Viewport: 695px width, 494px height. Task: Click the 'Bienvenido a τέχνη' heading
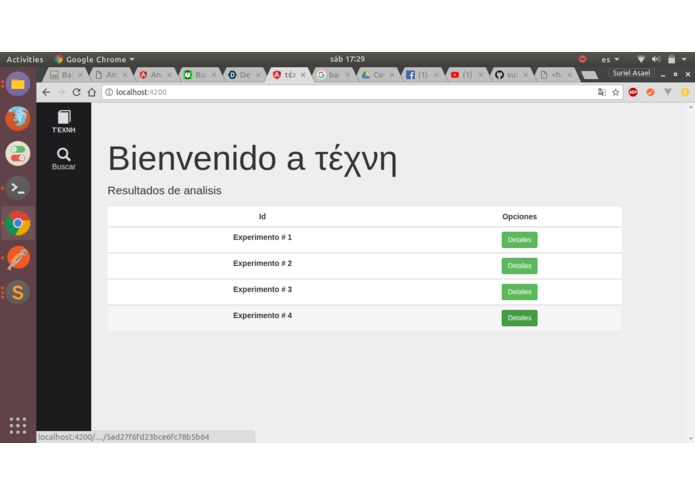[252, 159]
